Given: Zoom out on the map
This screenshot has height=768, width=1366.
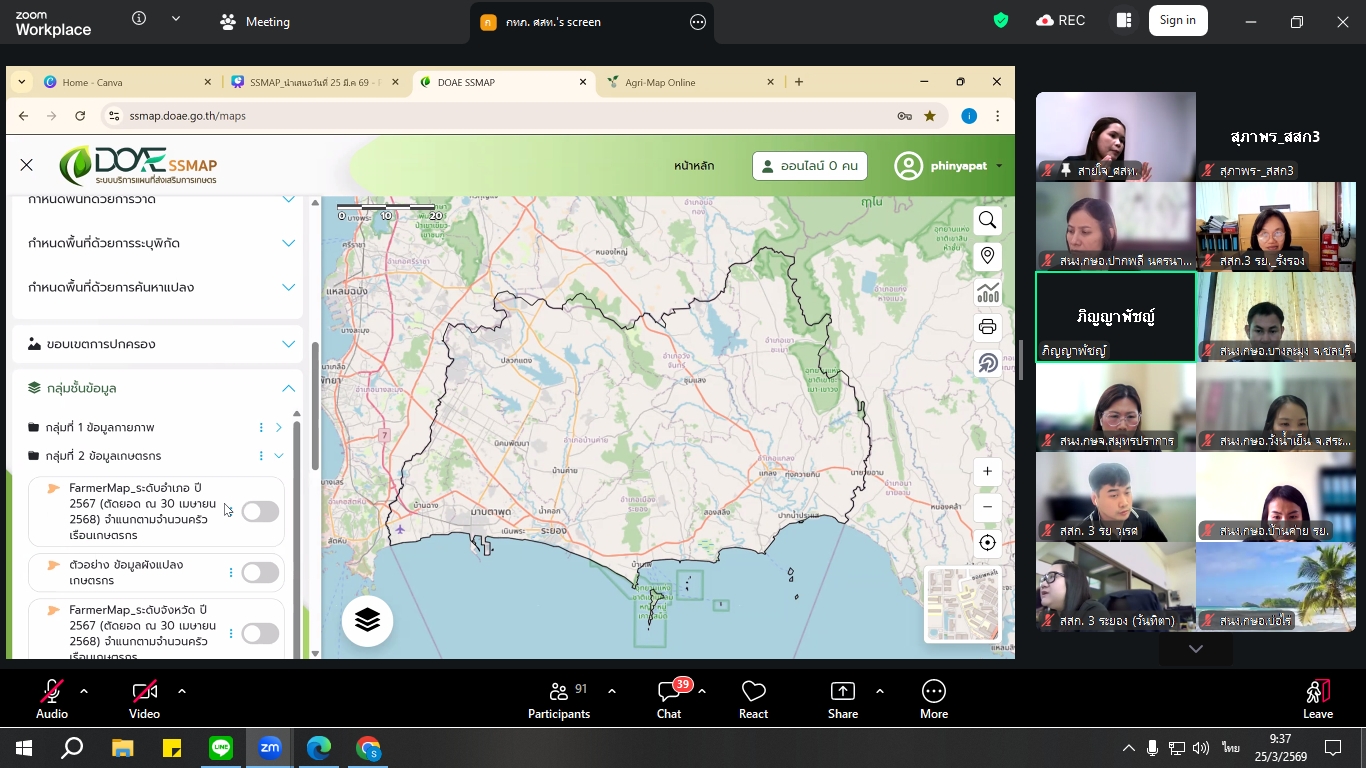Looking at the screenshot, I should pyautogui.click(x=988, y=507).
